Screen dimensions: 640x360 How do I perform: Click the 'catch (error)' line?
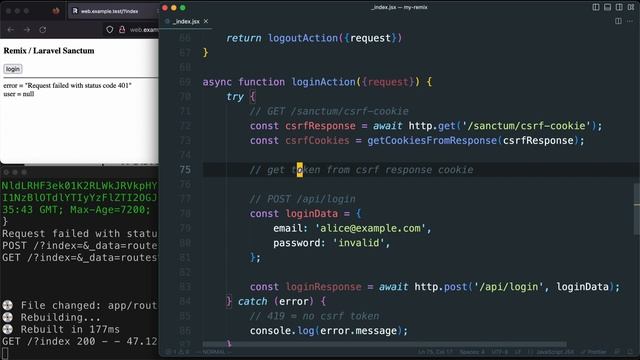tap(276, 302)
